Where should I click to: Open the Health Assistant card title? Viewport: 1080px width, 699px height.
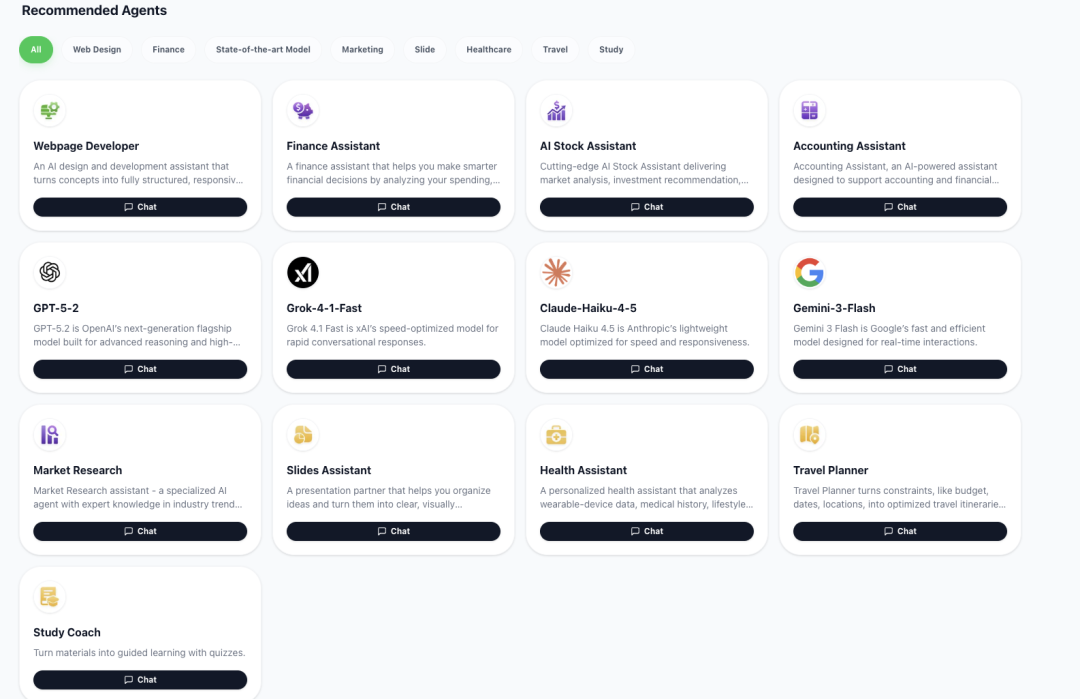[x=583, y=470]
